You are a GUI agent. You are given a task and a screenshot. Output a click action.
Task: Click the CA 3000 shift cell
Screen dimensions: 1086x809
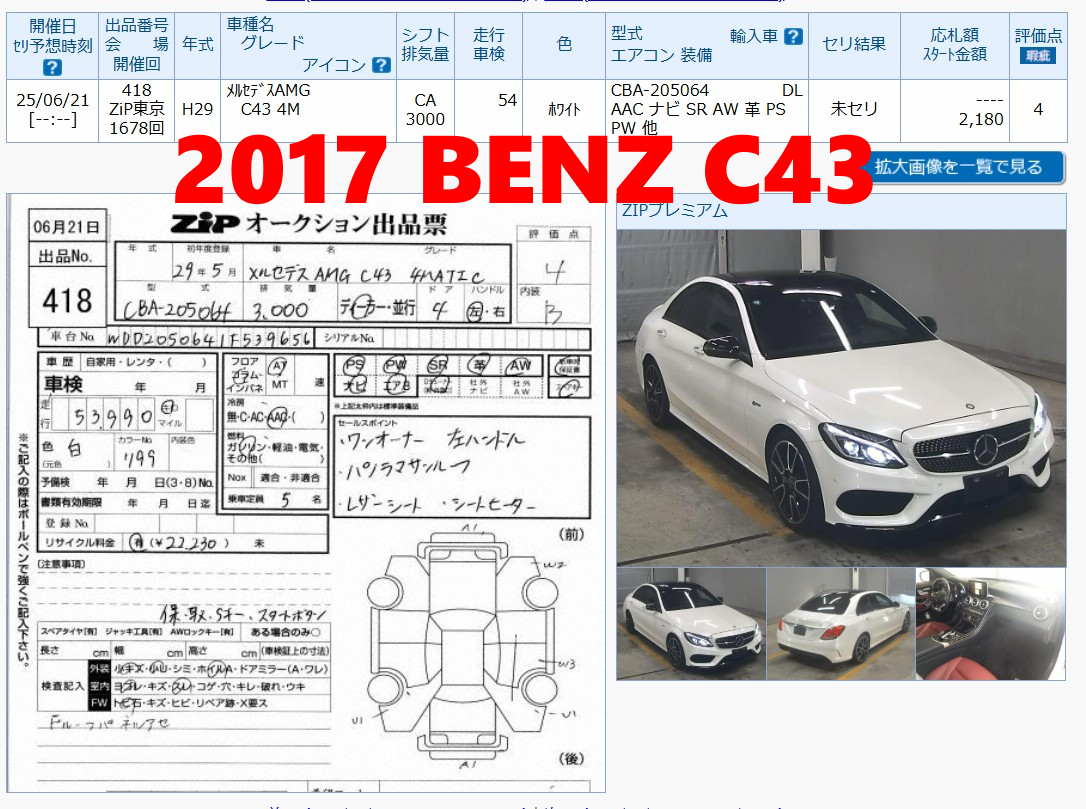pos(425,109)
